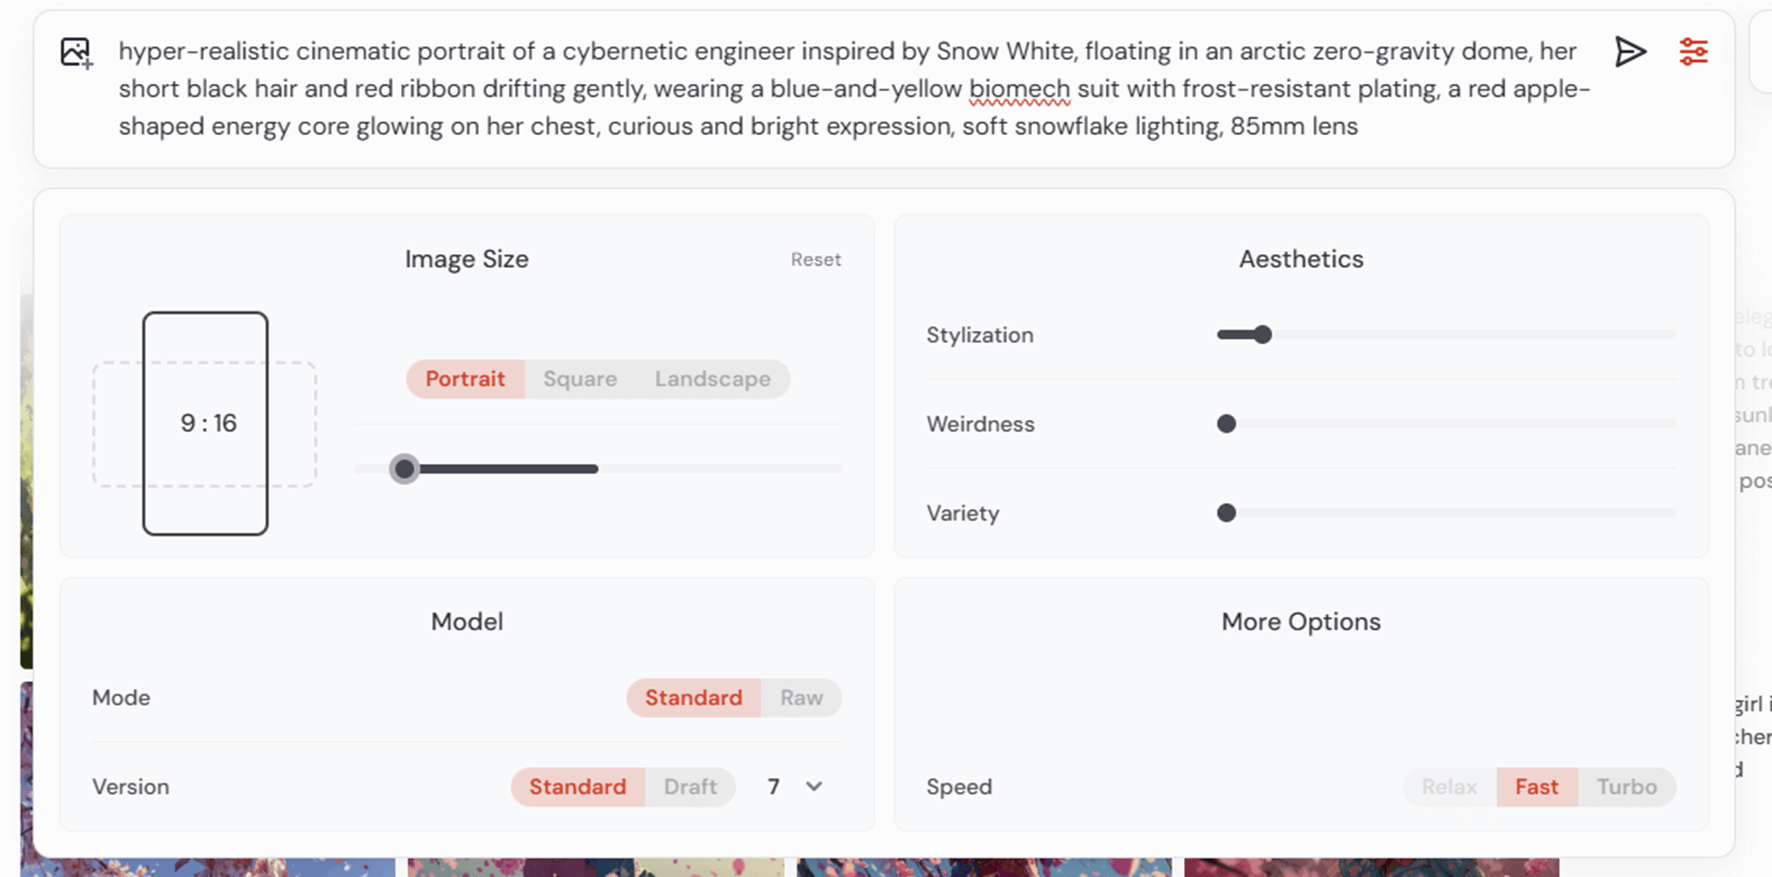Choose Draft version option
The width and height of the screenshot is (1772, 877).
[690, 787]
